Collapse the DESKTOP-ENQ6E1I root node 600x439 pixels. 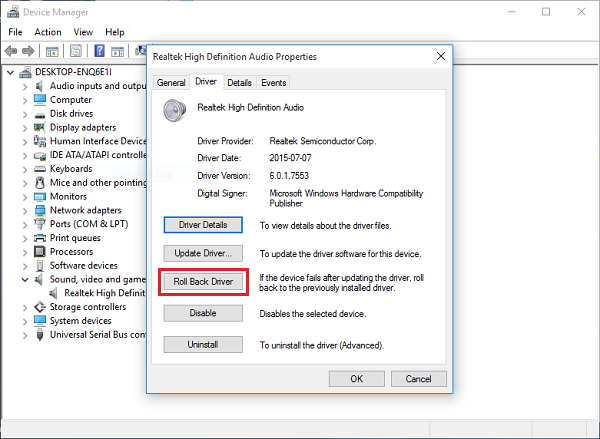pyautogui.click(x=10, y=72)
